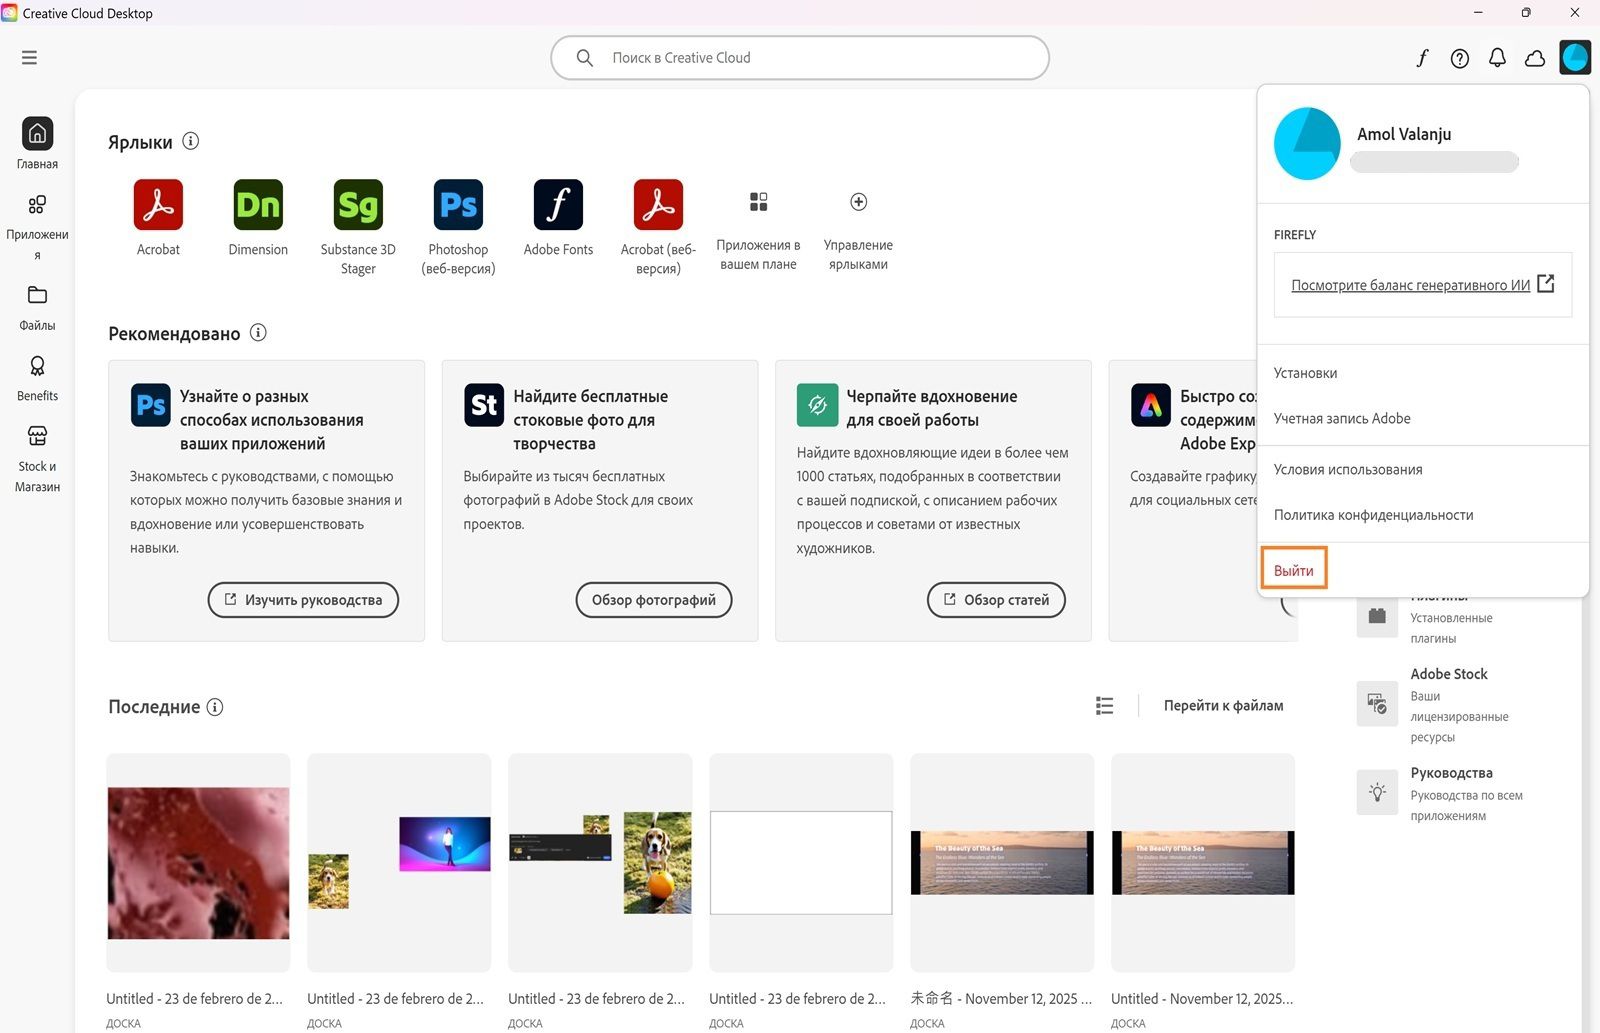This screenshot has width=1600, height=1033.
Task: Open the help icon in the header
Action: (1460, 58)
